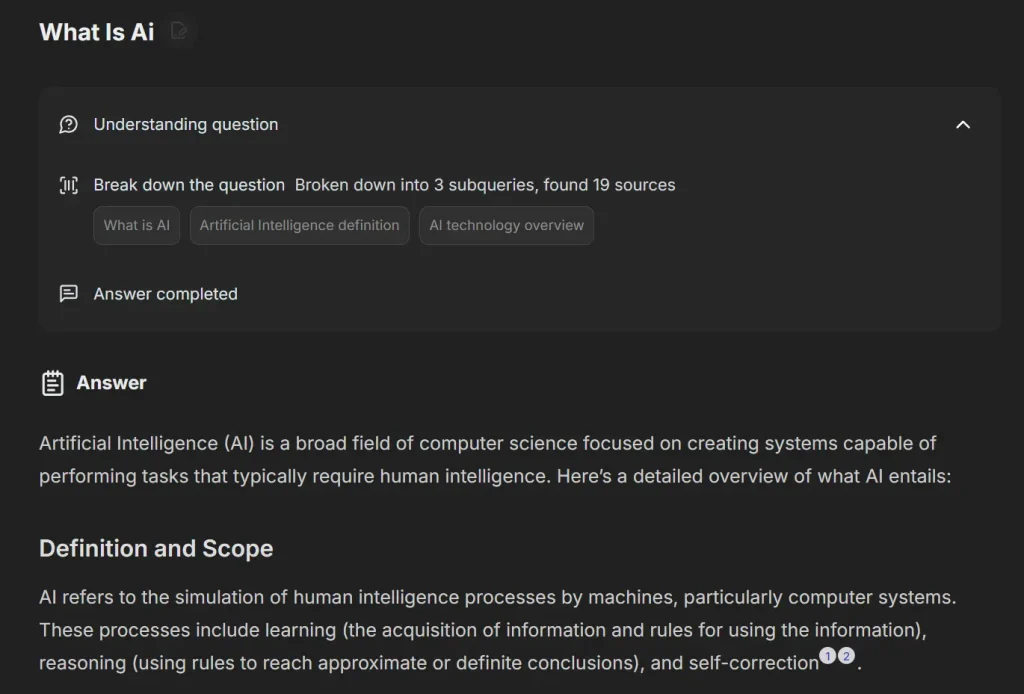Click the Answer section heading
The width and height of the screenshot is (1024, 694).
[111, 382]
